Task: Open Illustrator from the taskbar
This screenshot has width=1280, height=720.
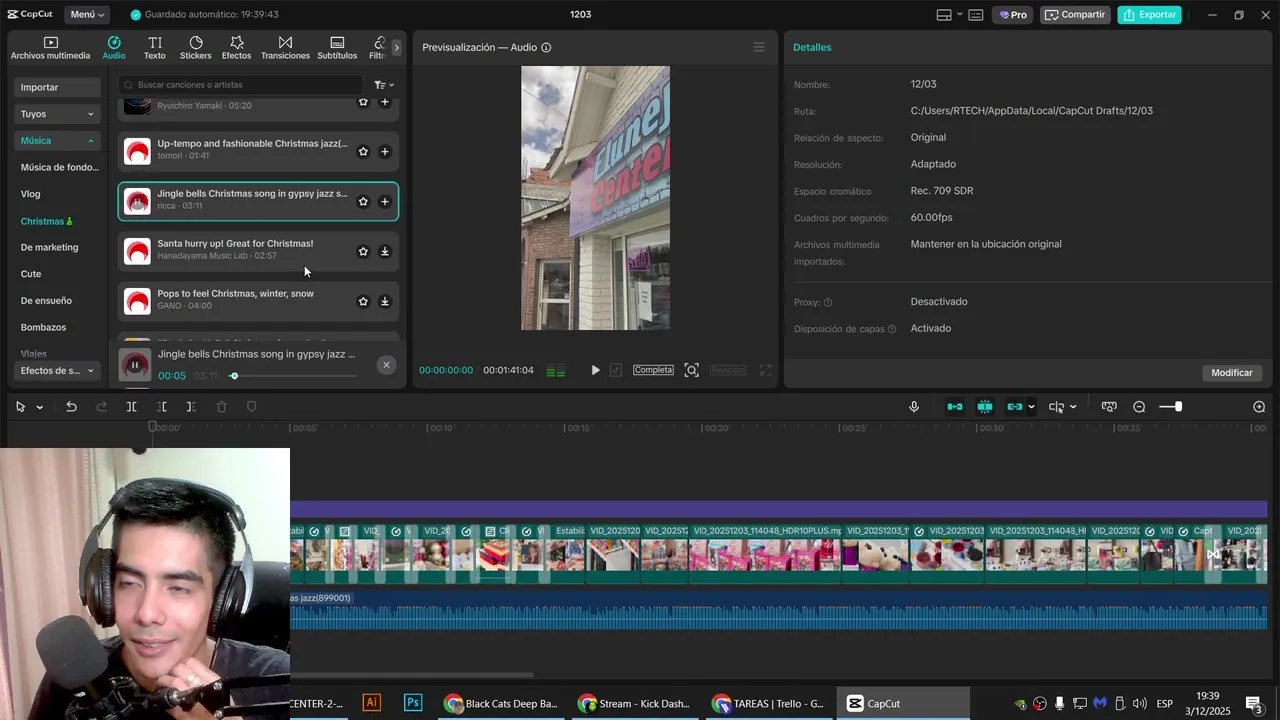Action: [372, 703]
